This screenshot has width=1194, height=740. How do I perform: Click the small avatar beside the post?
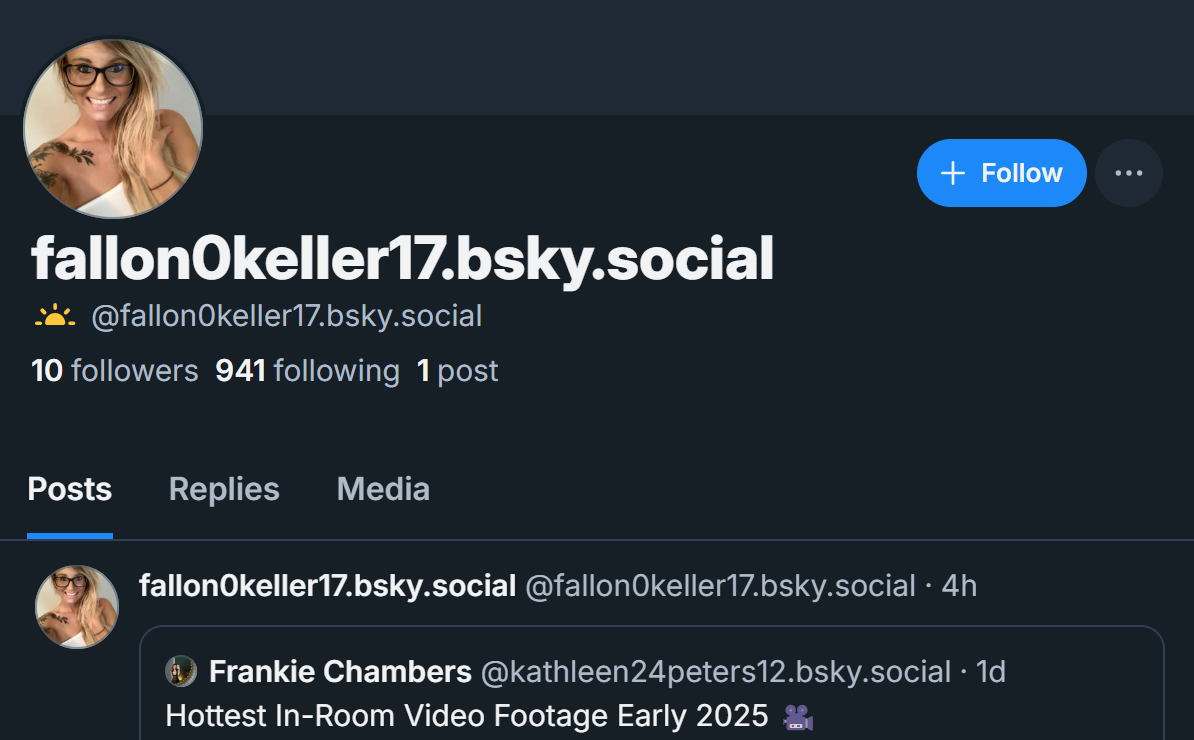pyautogui.click(x=77, y=607)
